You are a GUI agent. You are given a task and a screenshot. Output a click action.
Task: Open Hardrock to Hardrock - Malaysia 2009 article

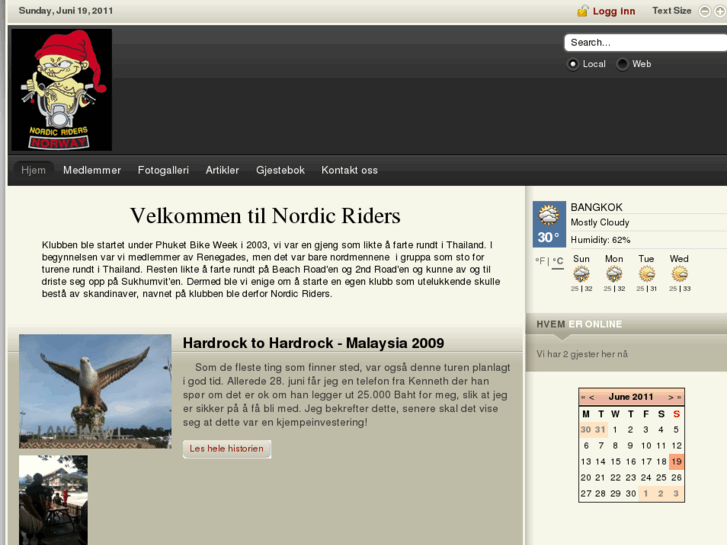[313, 343]
